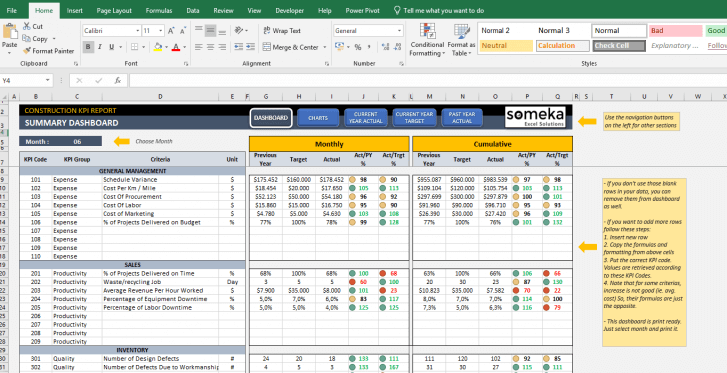Open the General number format dropdown

pos(399,31)
